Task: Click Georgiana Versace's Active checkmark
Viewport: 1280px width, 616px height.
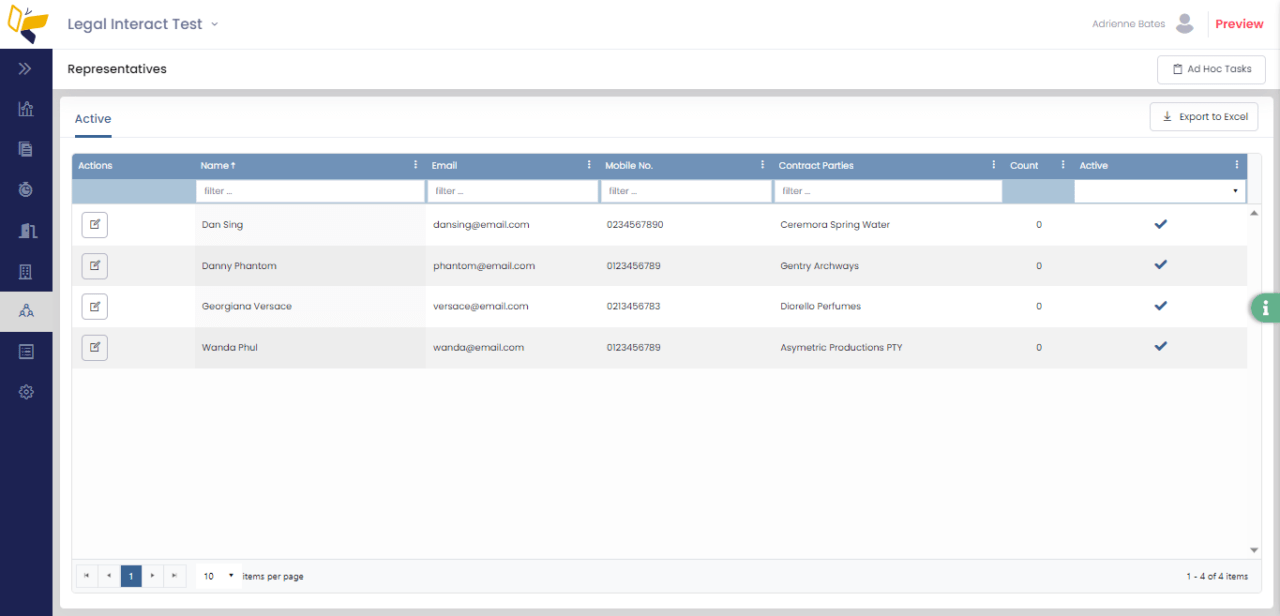Action: tap(1161, 306)
